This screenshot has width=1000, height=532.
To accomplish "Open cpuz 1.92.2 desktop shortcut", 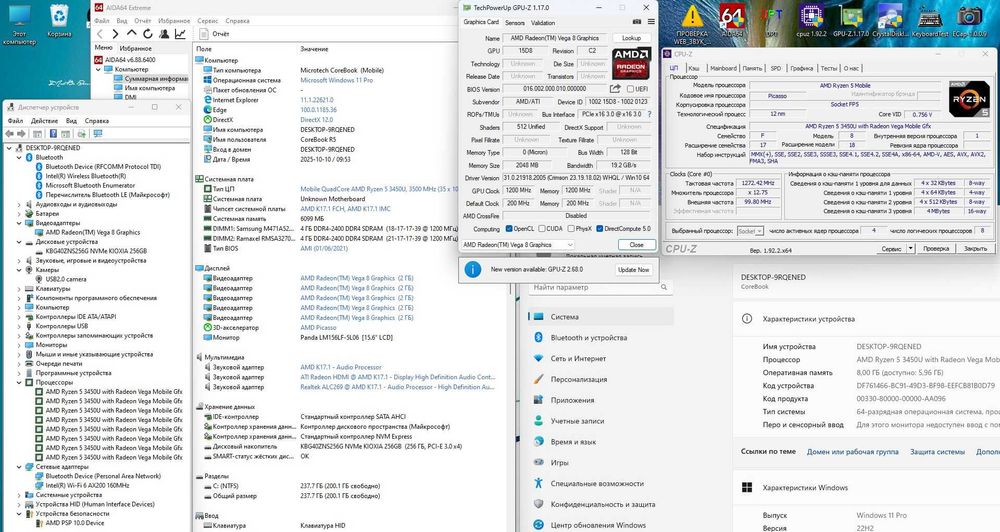I will tap(811, 20).
